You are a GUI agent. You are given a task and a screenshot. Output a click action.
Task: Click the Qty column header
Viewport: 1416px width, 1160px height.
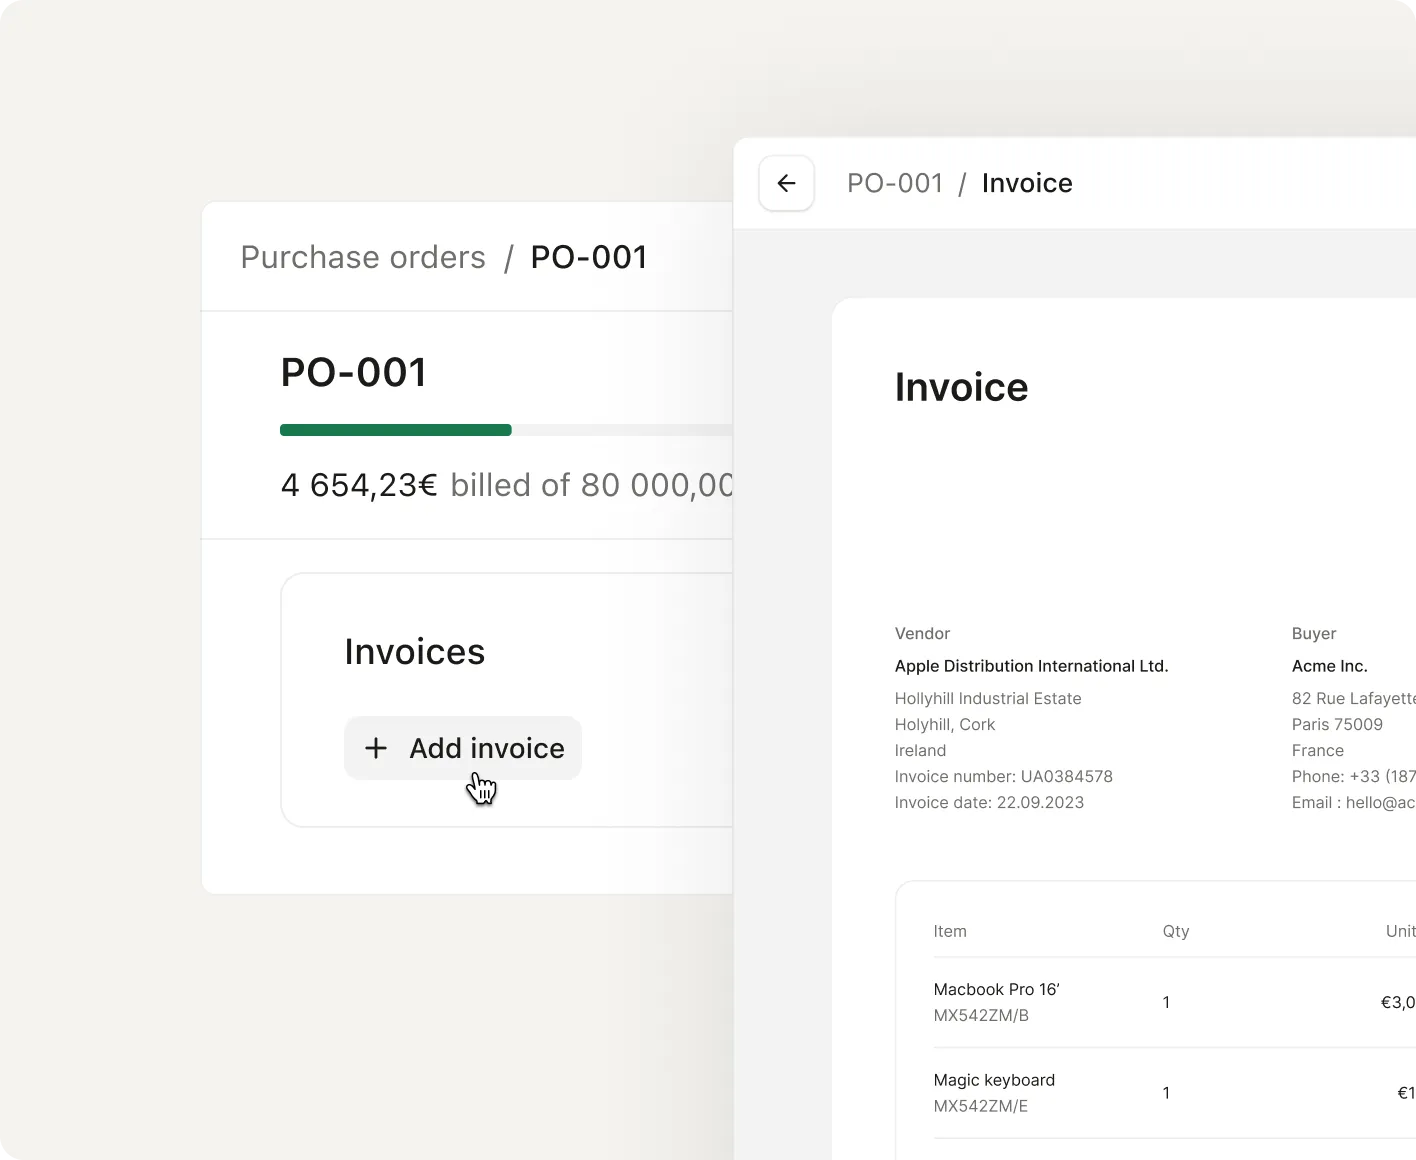click(x=1175, y=931)
